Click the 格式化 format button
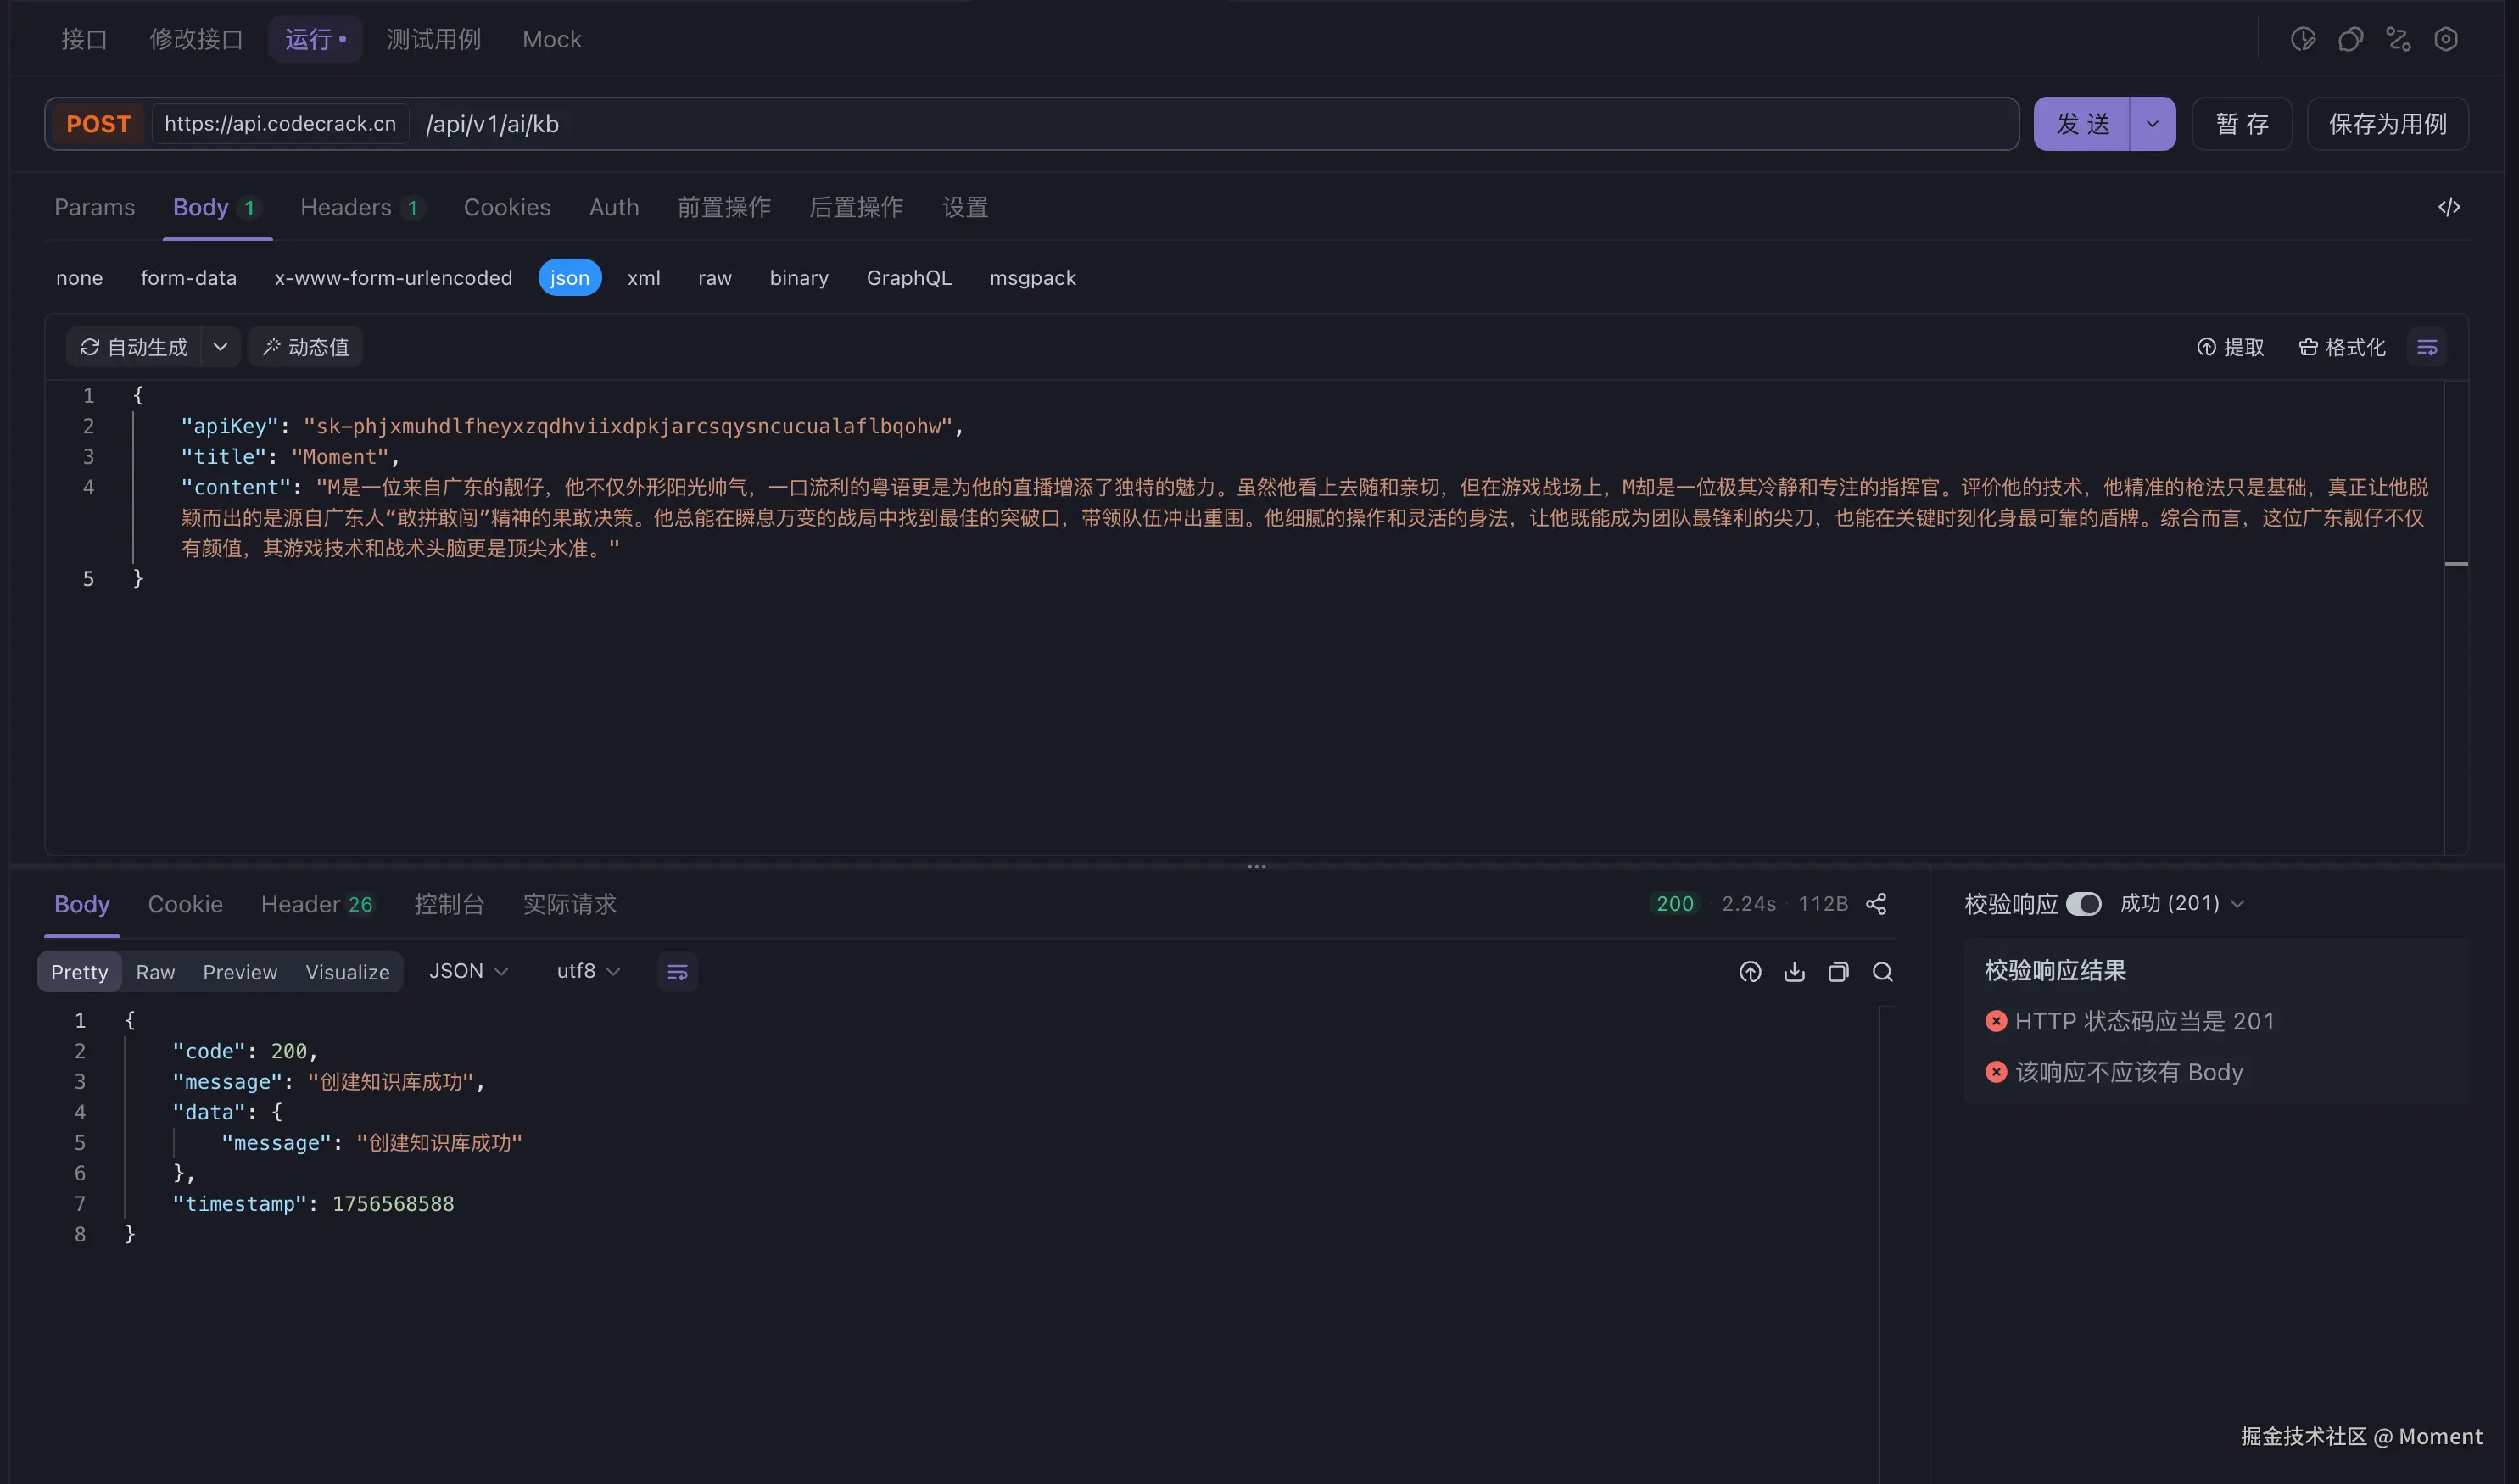The image size is (2519, 1484). pos(2341,347)
